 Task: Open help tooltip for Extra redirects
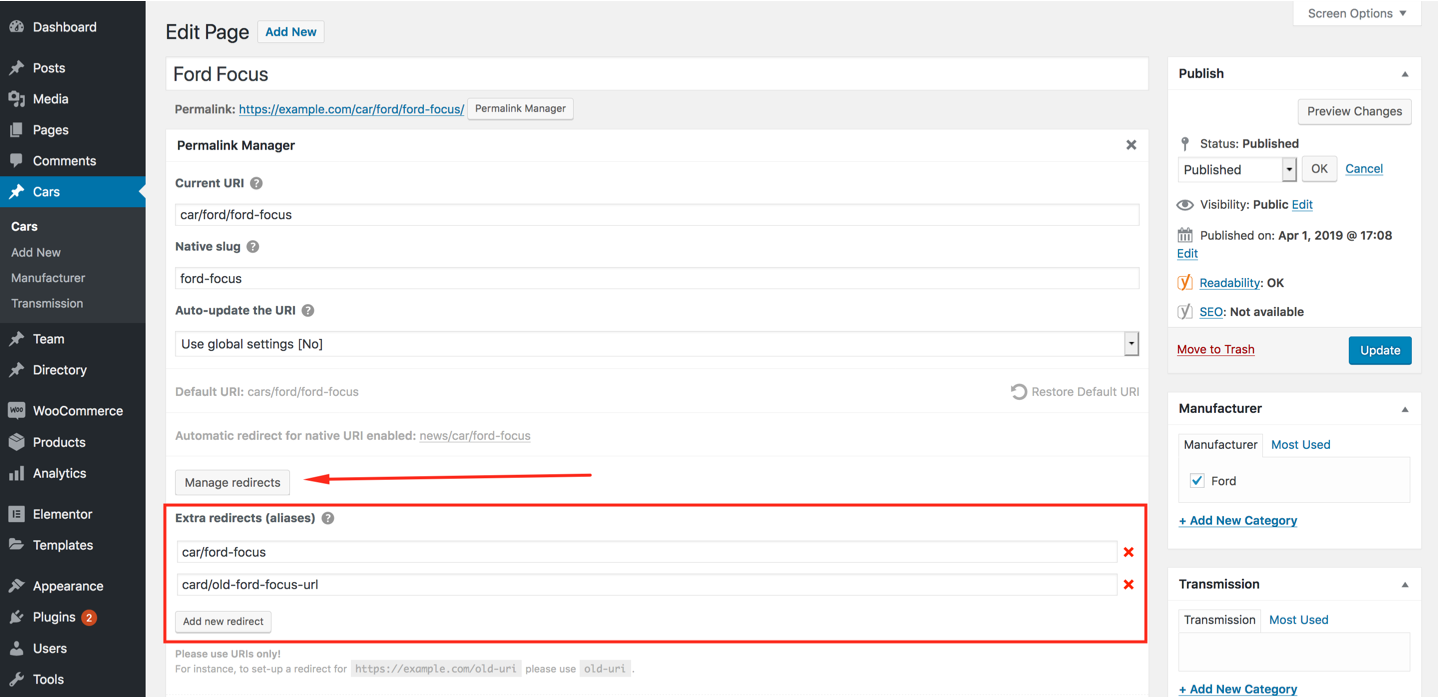pyautogui.click(x=328, y=519)
